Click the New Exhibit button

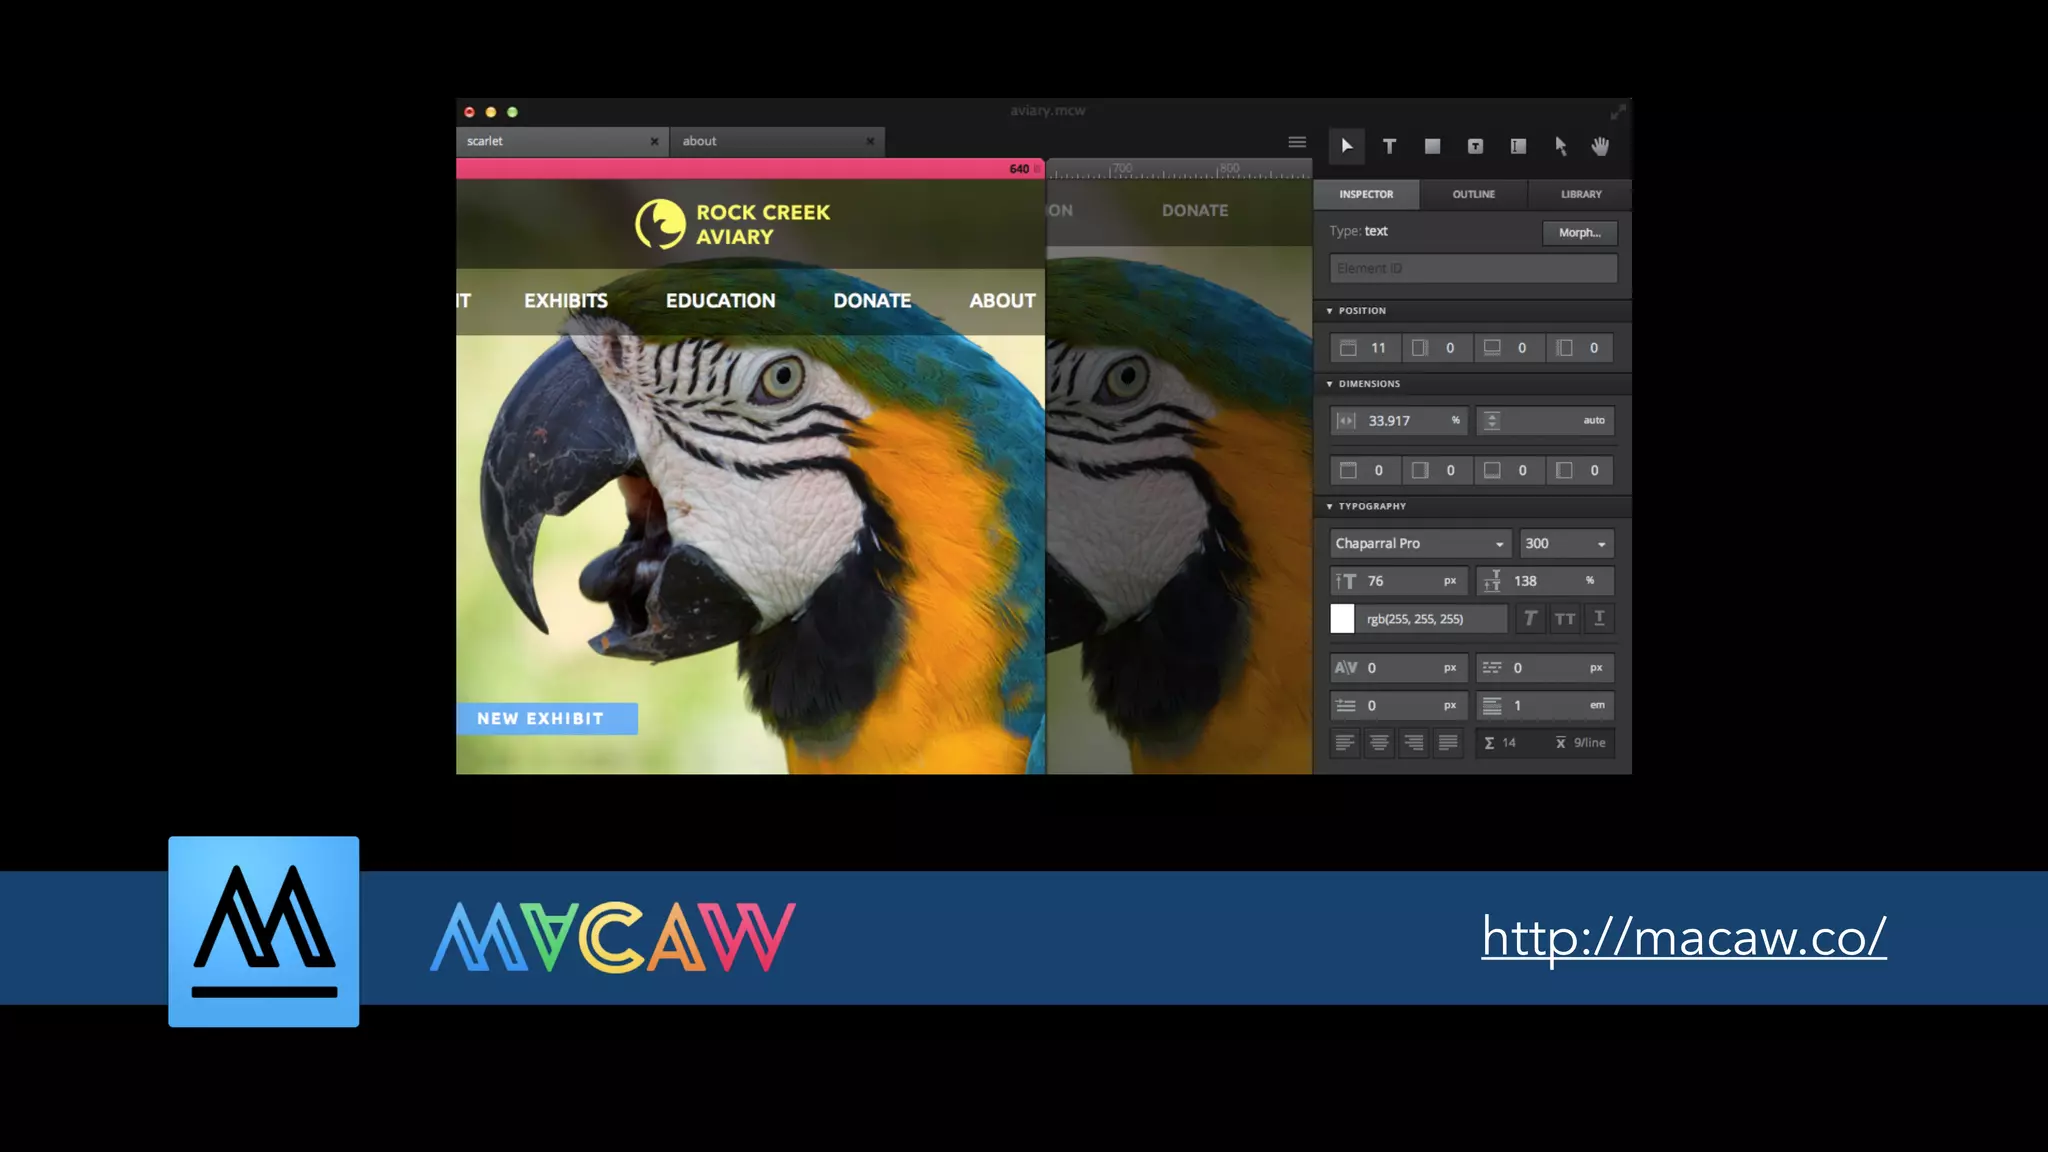point(547,719)
